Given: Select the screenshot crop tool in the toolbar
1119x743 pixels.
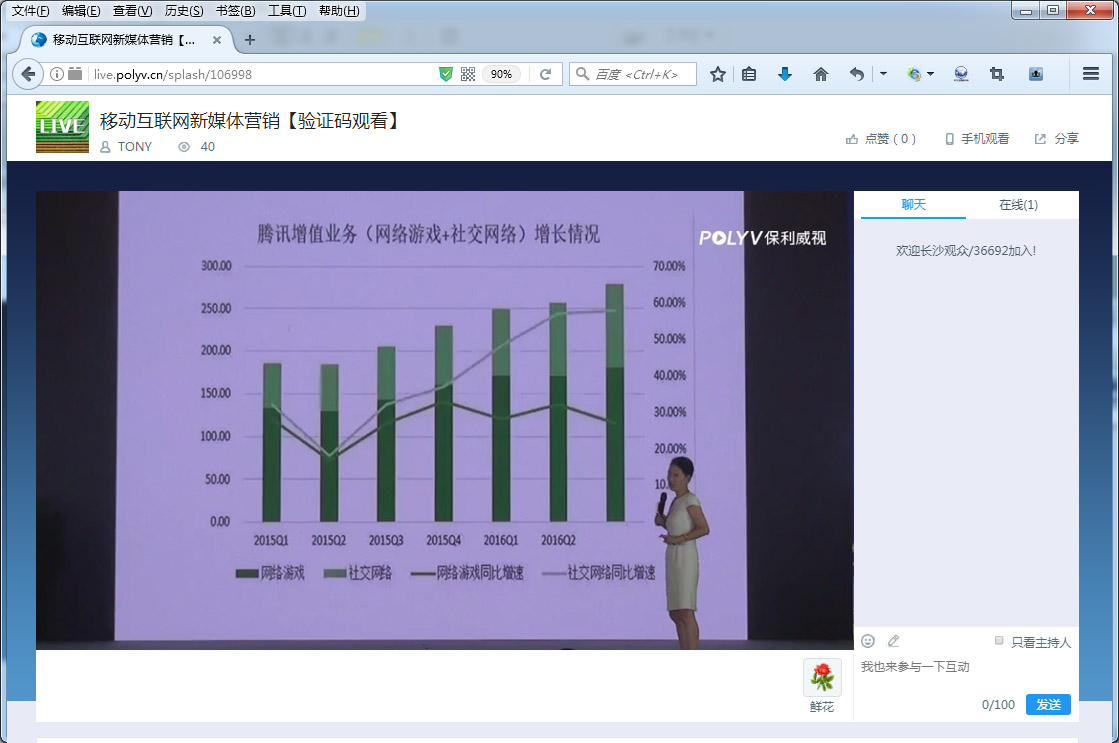Looking at the screenshot, I should (x=996, y=74).
